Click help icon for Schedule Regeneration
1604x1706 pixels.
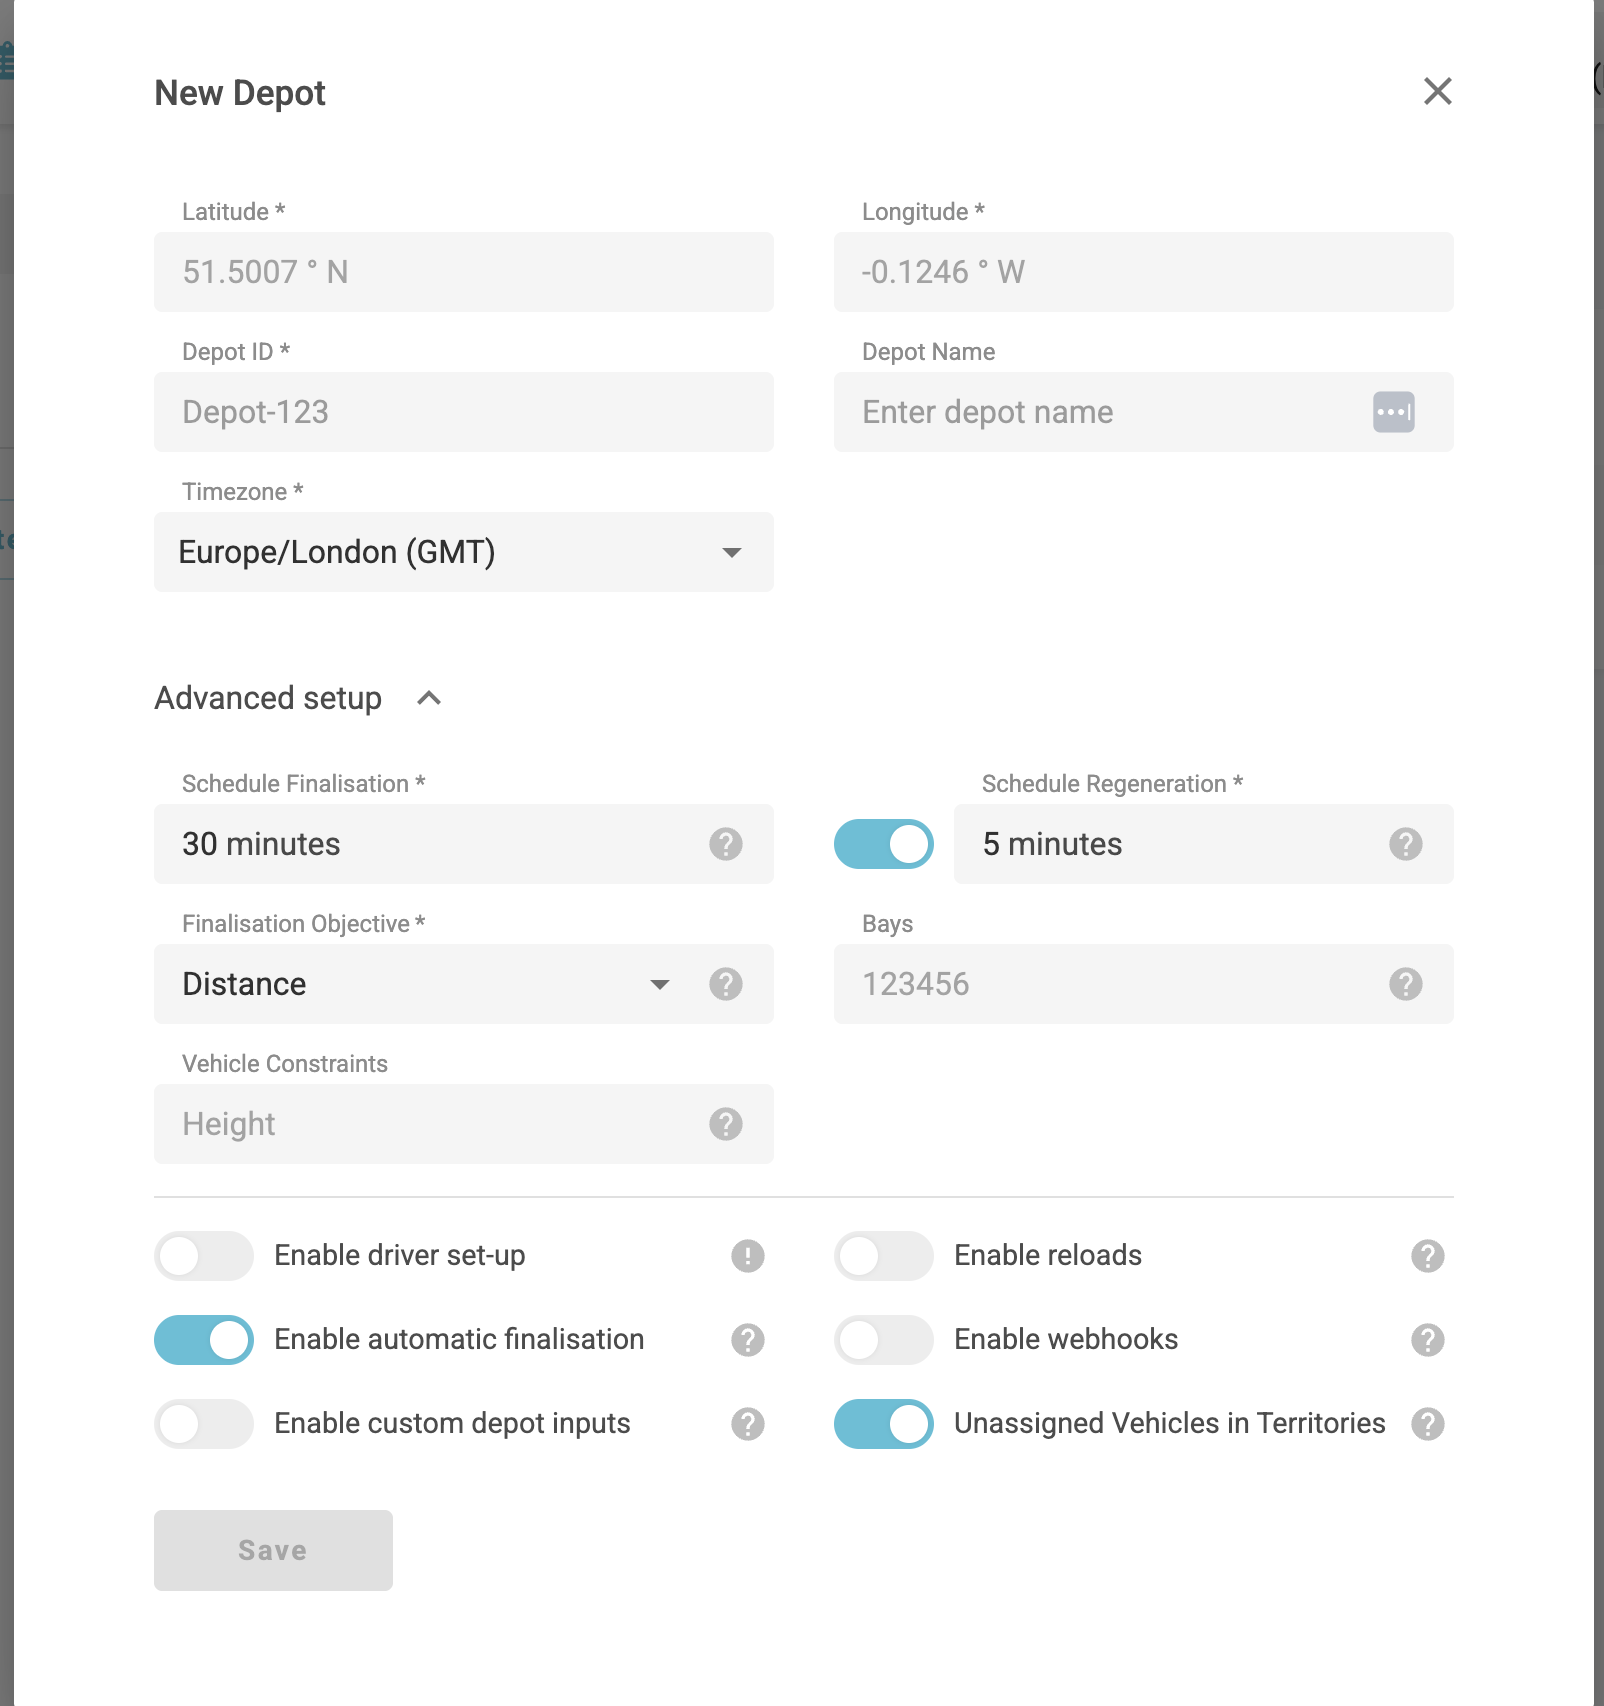[x=1405, y=844]
